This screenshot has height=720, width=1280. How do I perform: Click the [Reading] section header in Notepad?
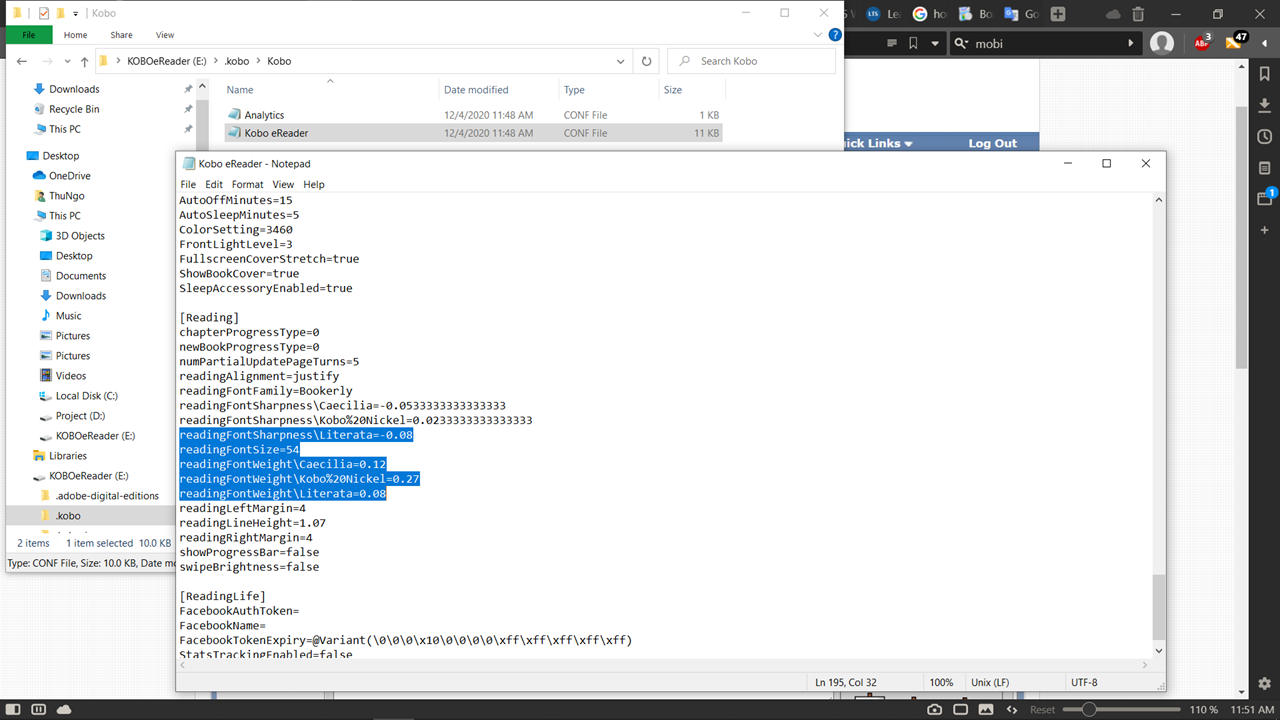coord(209,318)
